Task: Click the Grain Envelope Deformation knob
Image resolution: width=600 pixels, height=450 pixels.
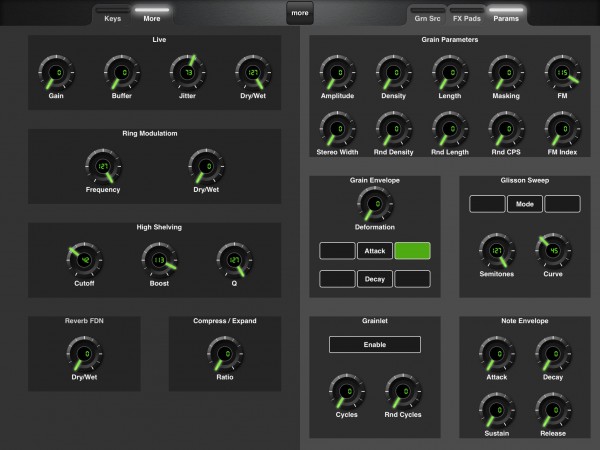Action: [375, 204]
